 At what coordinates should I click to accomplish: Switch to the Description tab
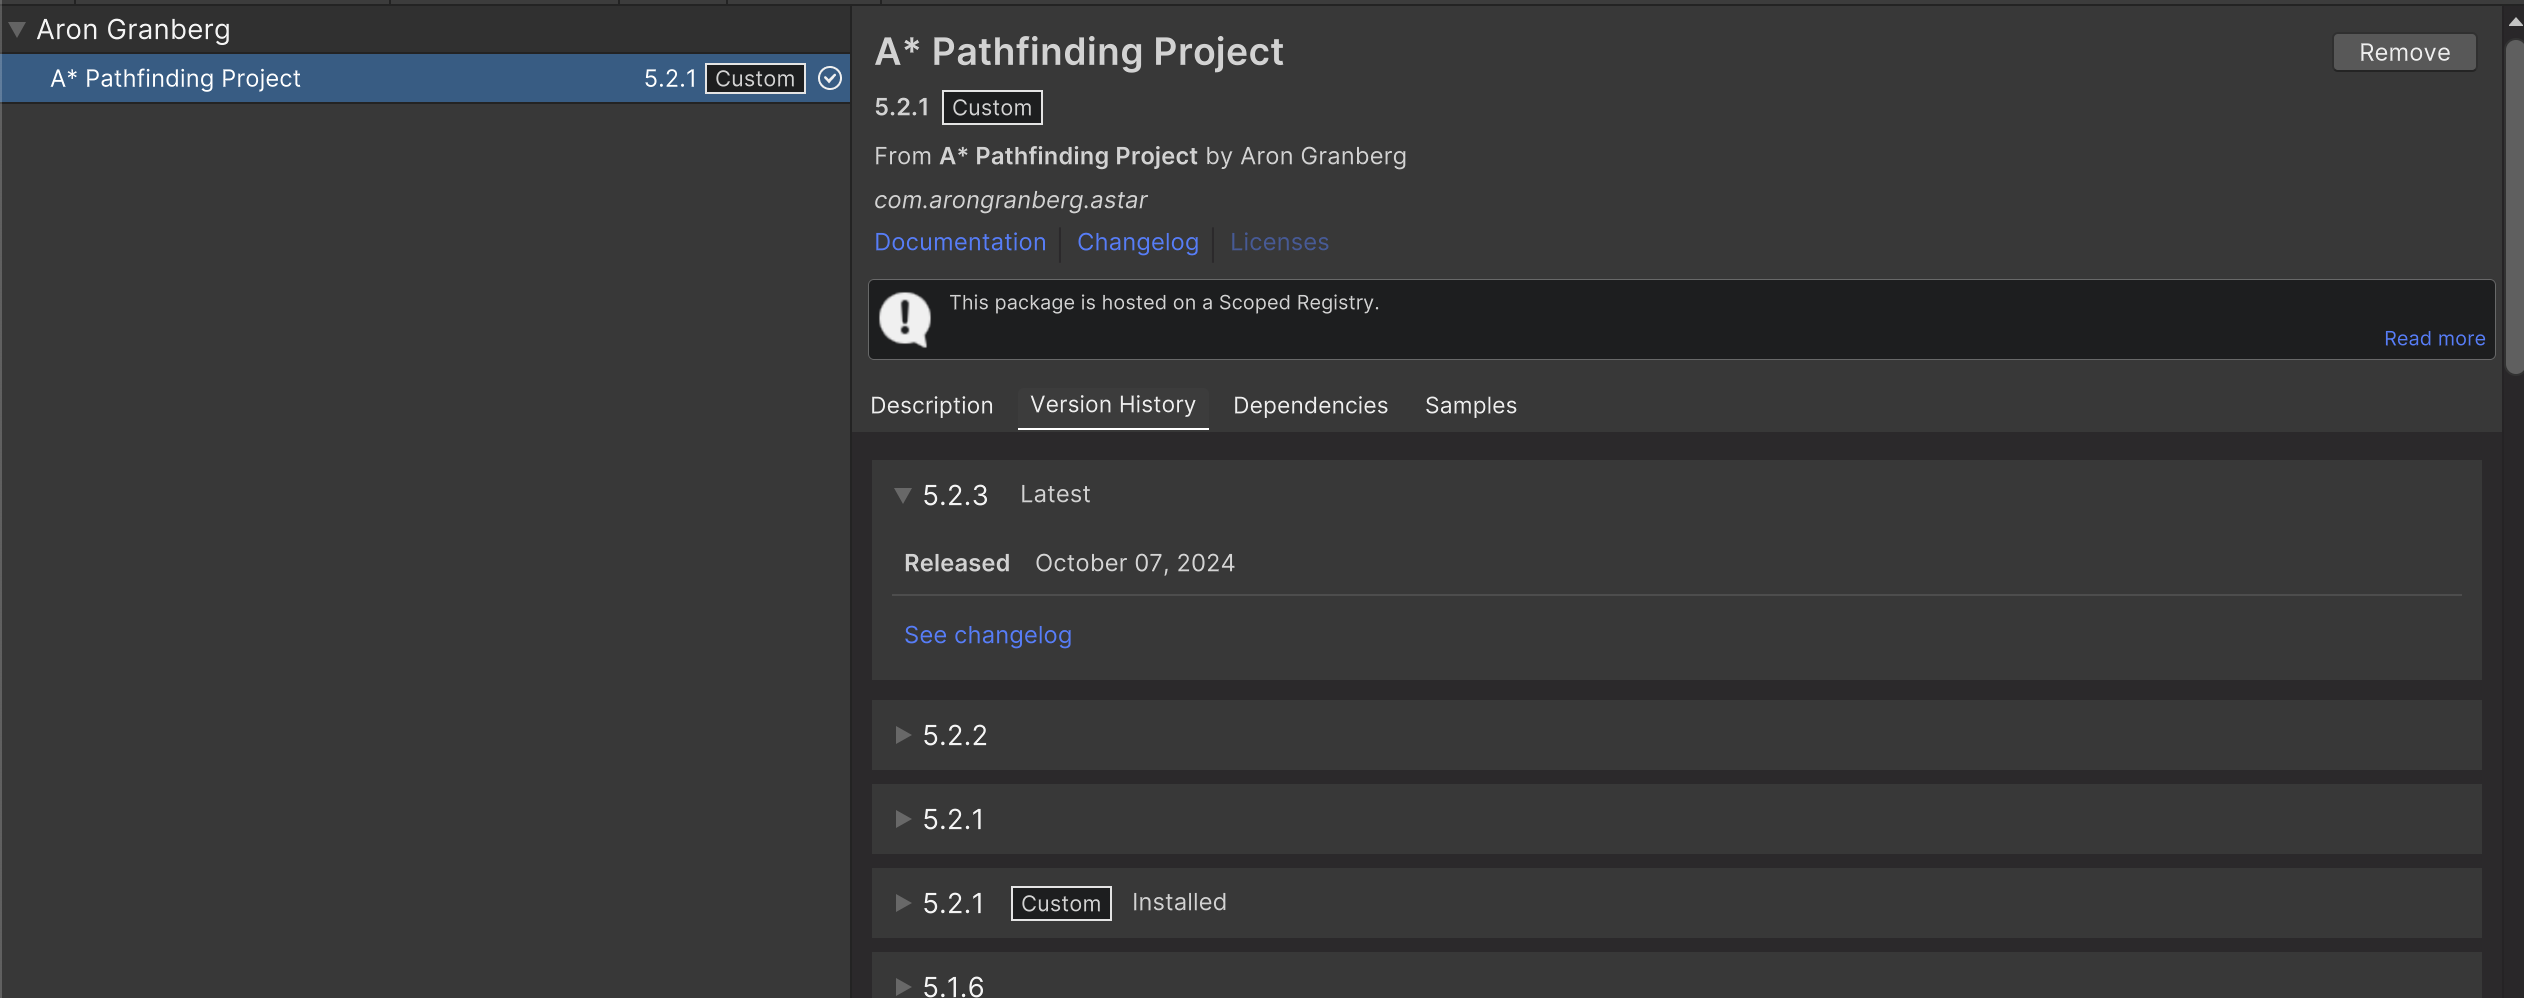[x=932, y=405]
